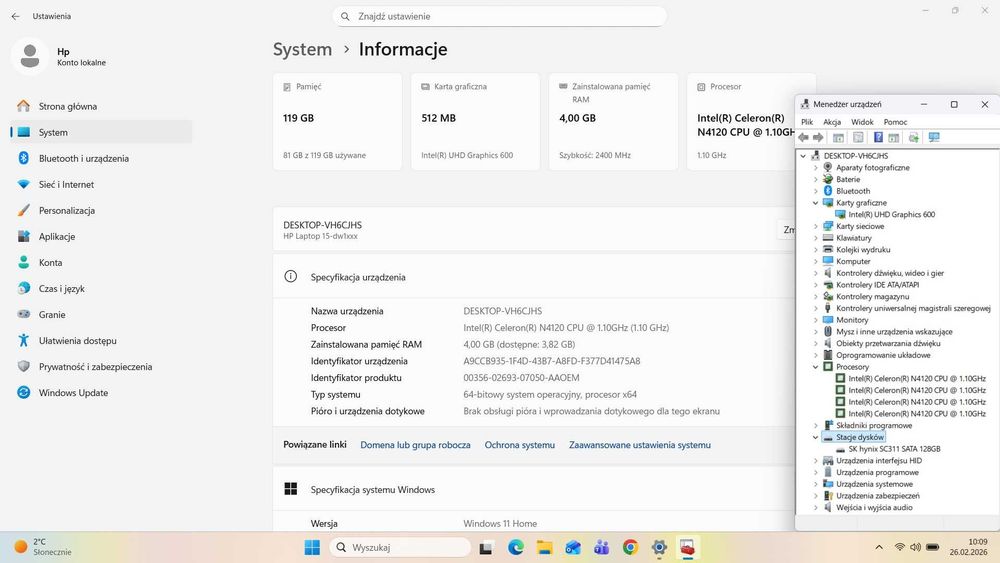The width and height of the screenshot is (1000, 563).
Task: Open Outlook app from taskbar
Action: [573, 547]
